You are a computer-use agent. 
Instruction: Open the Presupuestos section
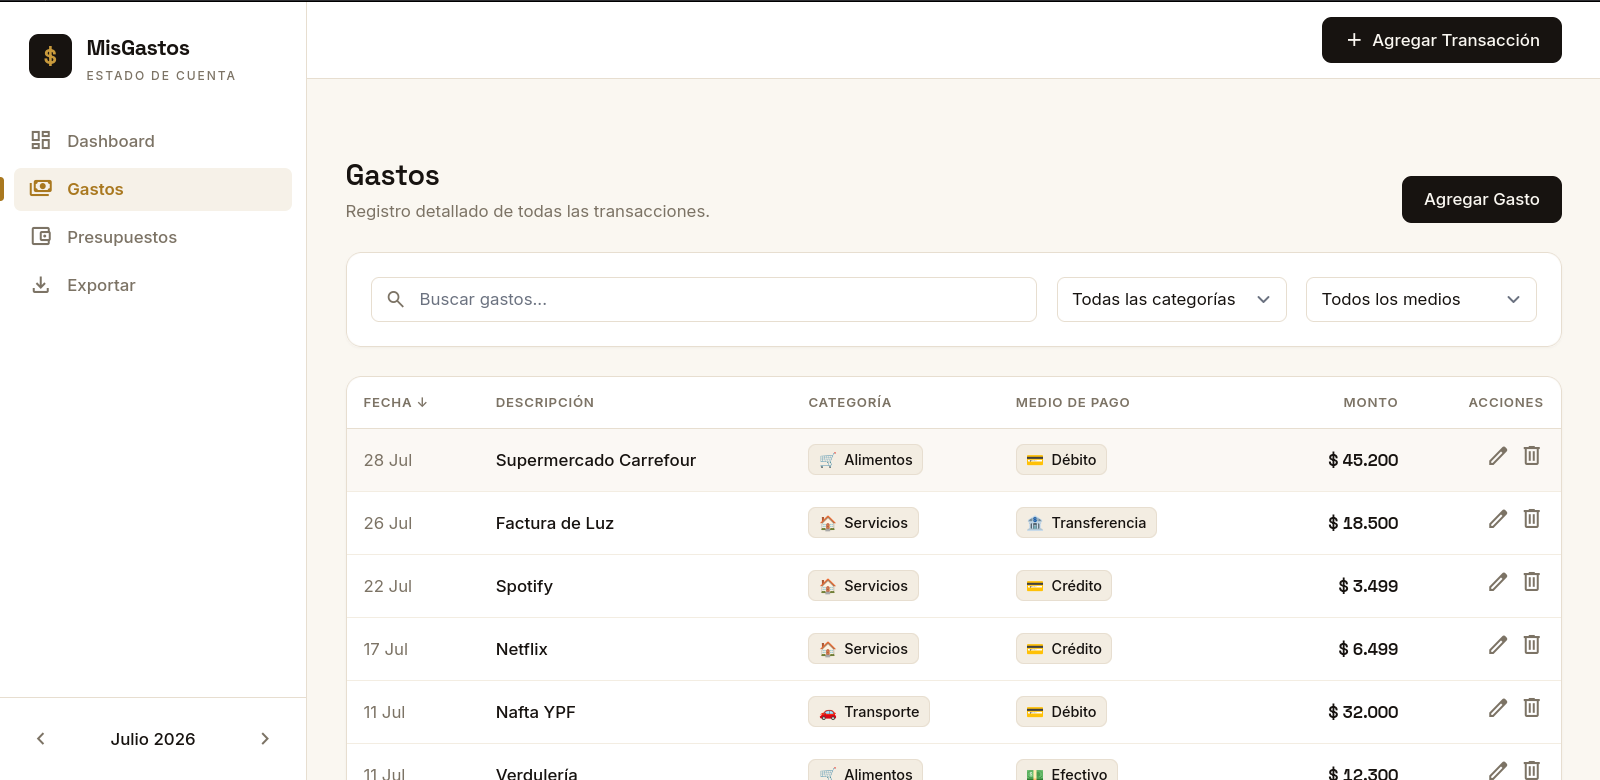point(153,237)
